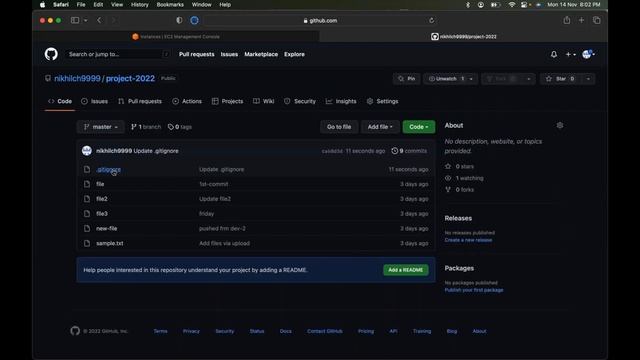Switch to the Security tab

[x=300, y=101]
